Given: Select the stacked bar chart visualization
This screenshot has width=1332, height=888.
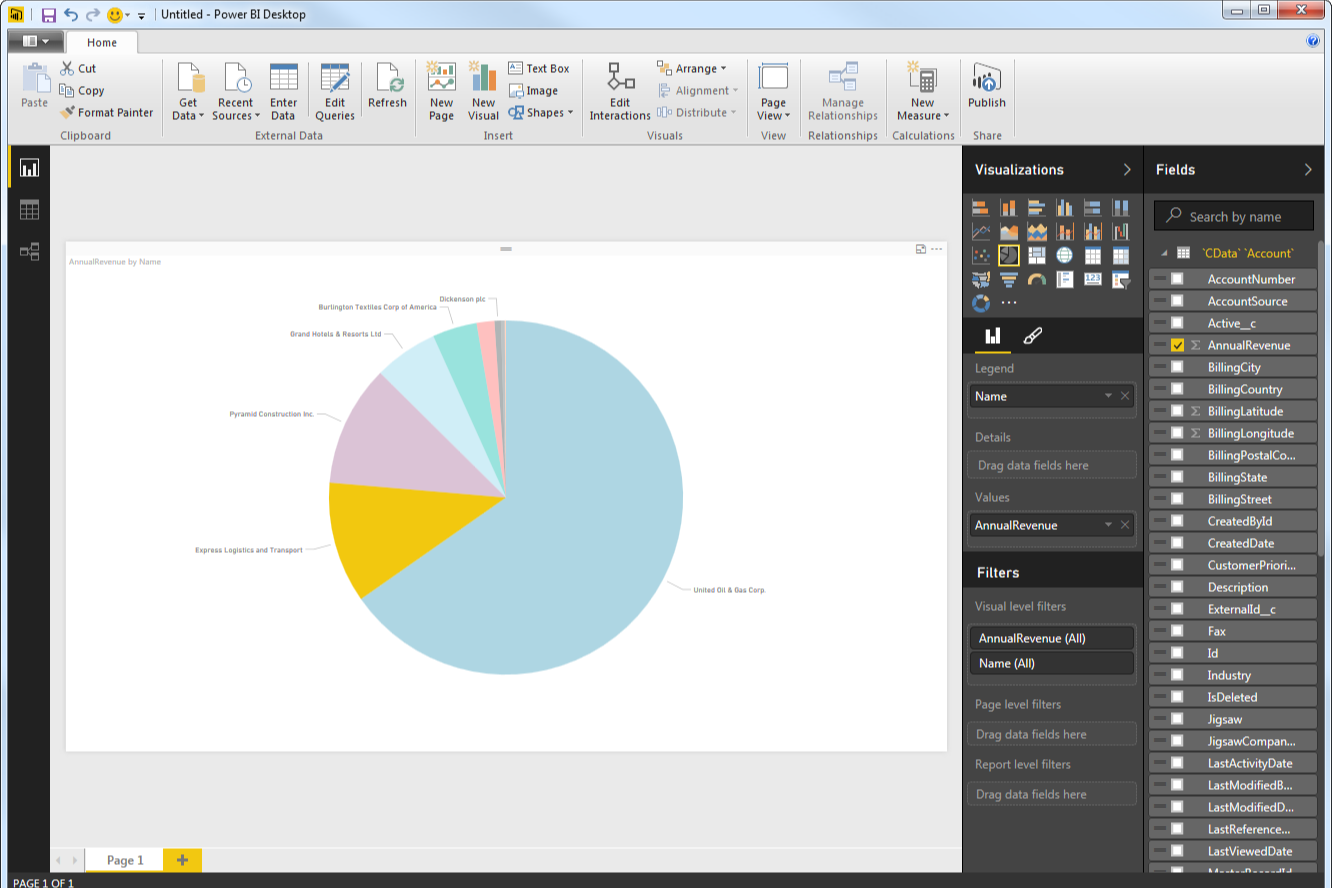Looking at the screenshot, I should (x=981, y=208).
